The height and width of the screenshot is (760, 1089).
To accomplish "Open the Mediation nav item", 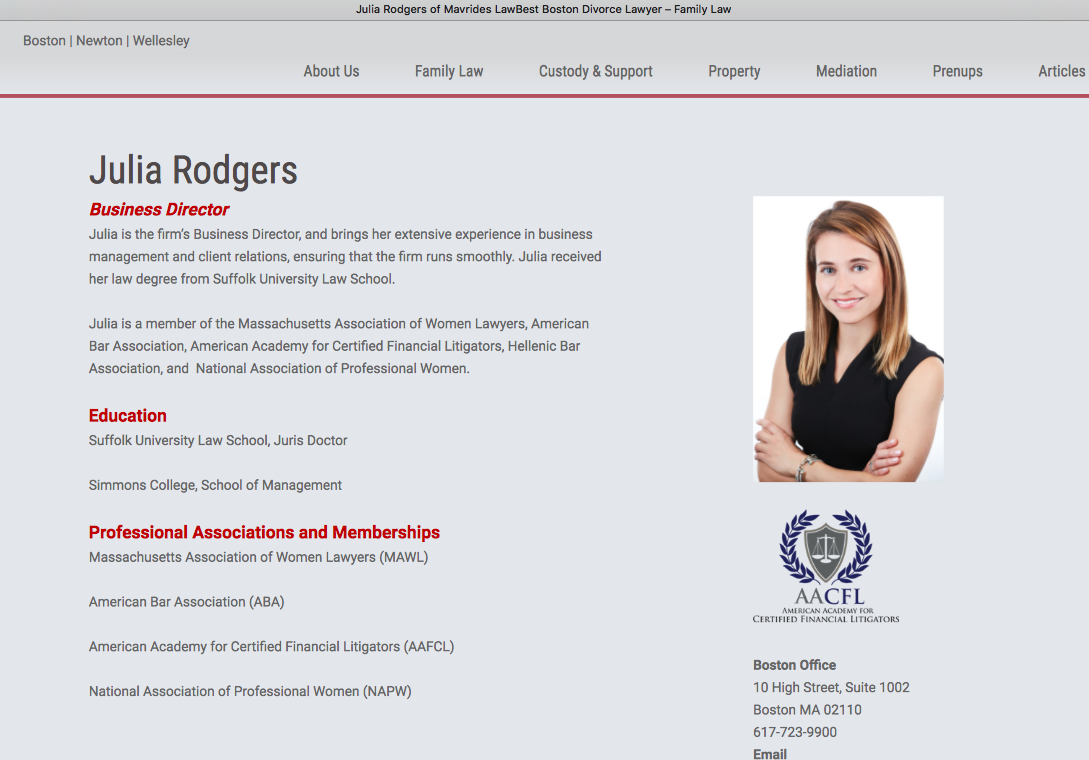I will (x=846, y=71).
